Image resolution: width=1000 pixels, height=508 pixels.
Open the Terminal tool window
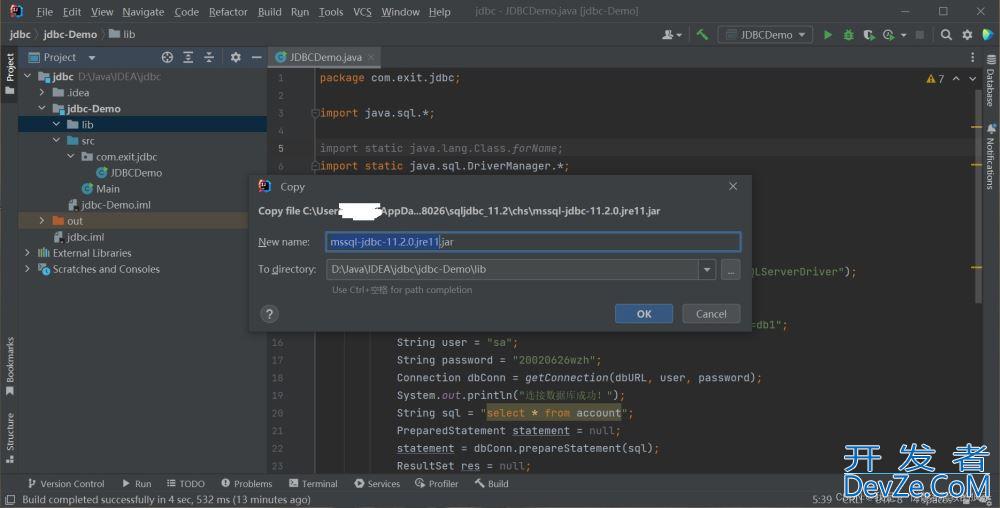point(313,484)
